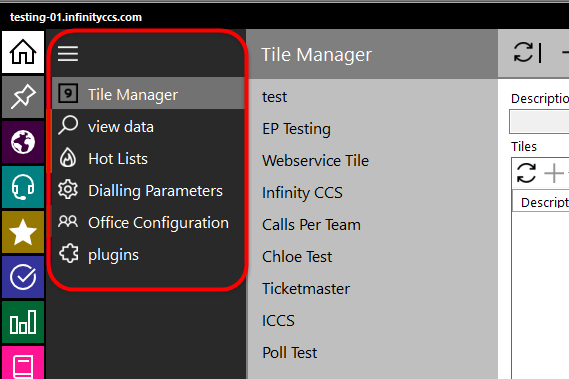Image resolution: width=569 pixels, height=379 pixels.
Task: Click the Tile Manager number icon
Action: [68, 94]
